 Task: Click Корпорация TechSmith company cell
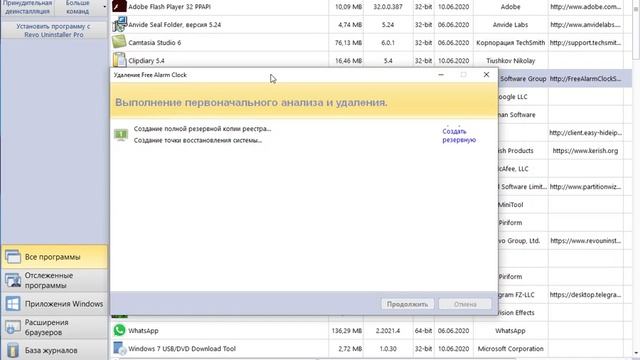point(511,42)
